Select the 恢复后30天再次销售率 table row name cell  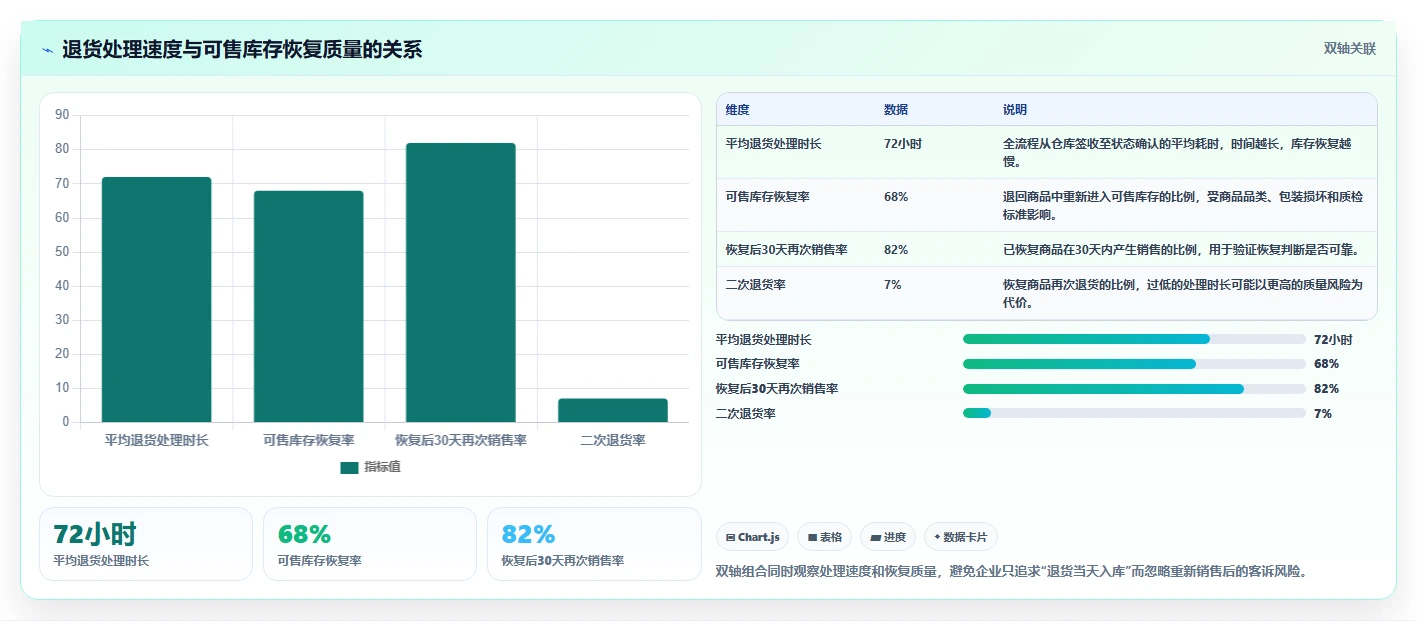click(x=786, y=250)
